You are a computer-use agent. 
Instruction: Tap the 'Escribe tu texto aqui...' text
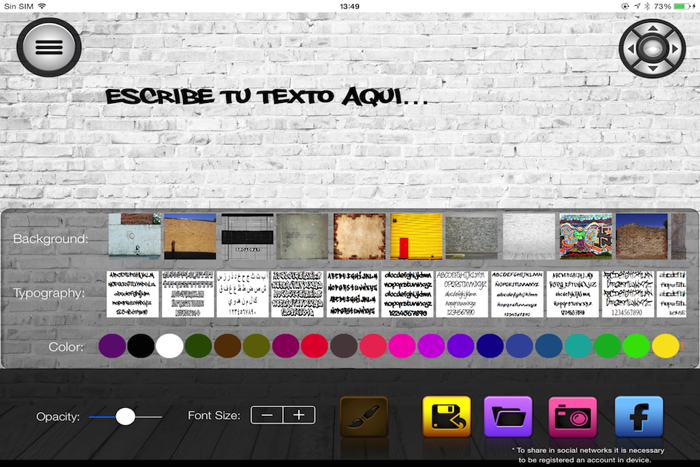266,96
